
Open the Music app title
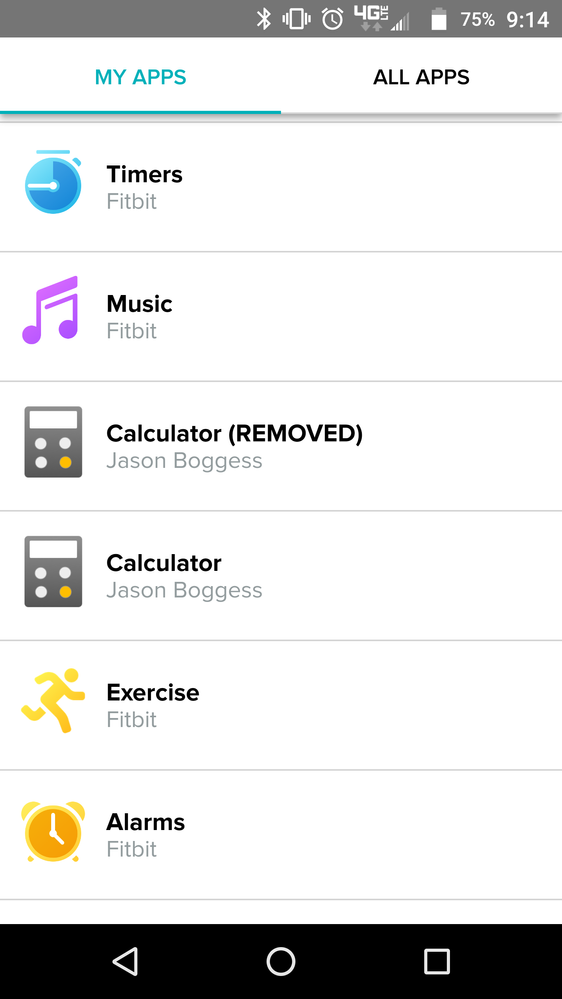pyautogui.click(x=140, y=303)
